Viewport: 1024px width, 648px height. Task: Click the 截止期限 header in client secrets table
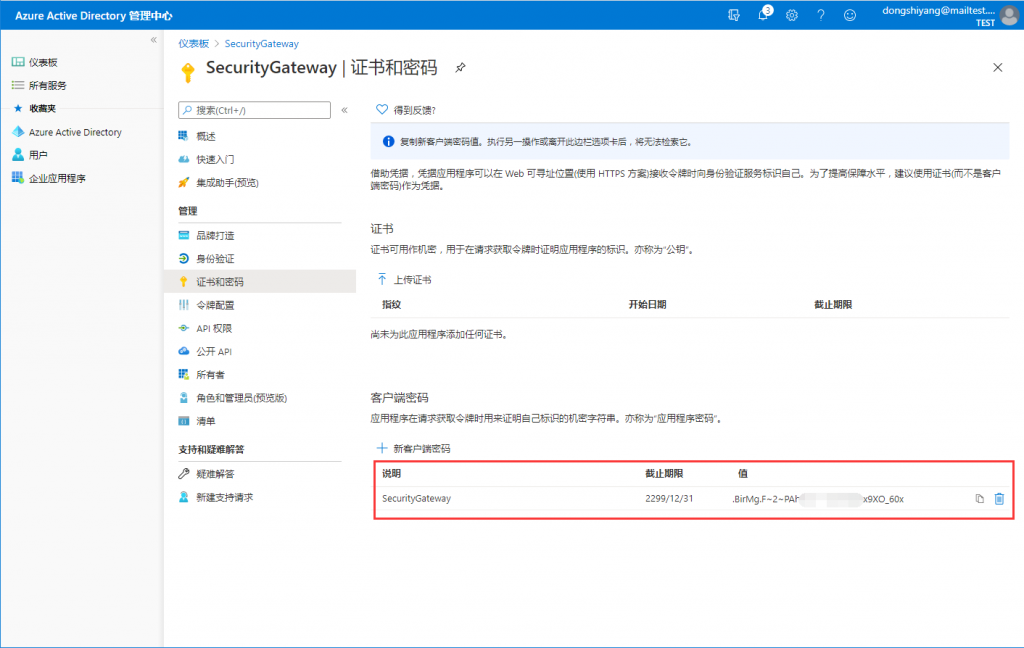tap(664, 474)
